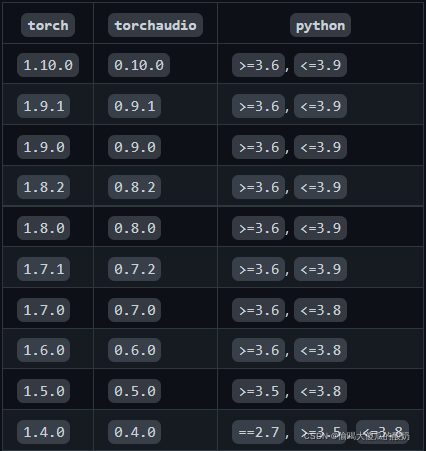Image resolution: width=426 pixels, height=451 pixels.
Task: Click torchaudio version 0.8.0
Action: pos(135,228)
